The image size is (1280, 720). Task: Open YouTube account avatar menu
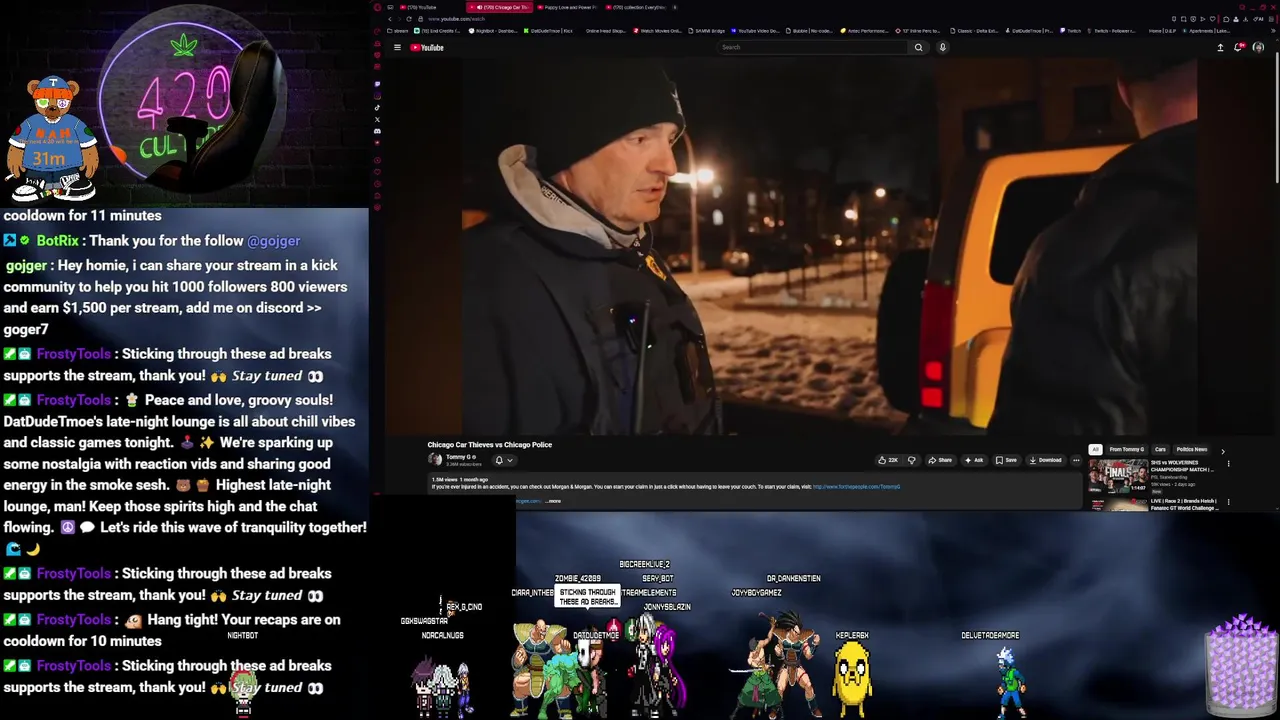(1258, 47)
